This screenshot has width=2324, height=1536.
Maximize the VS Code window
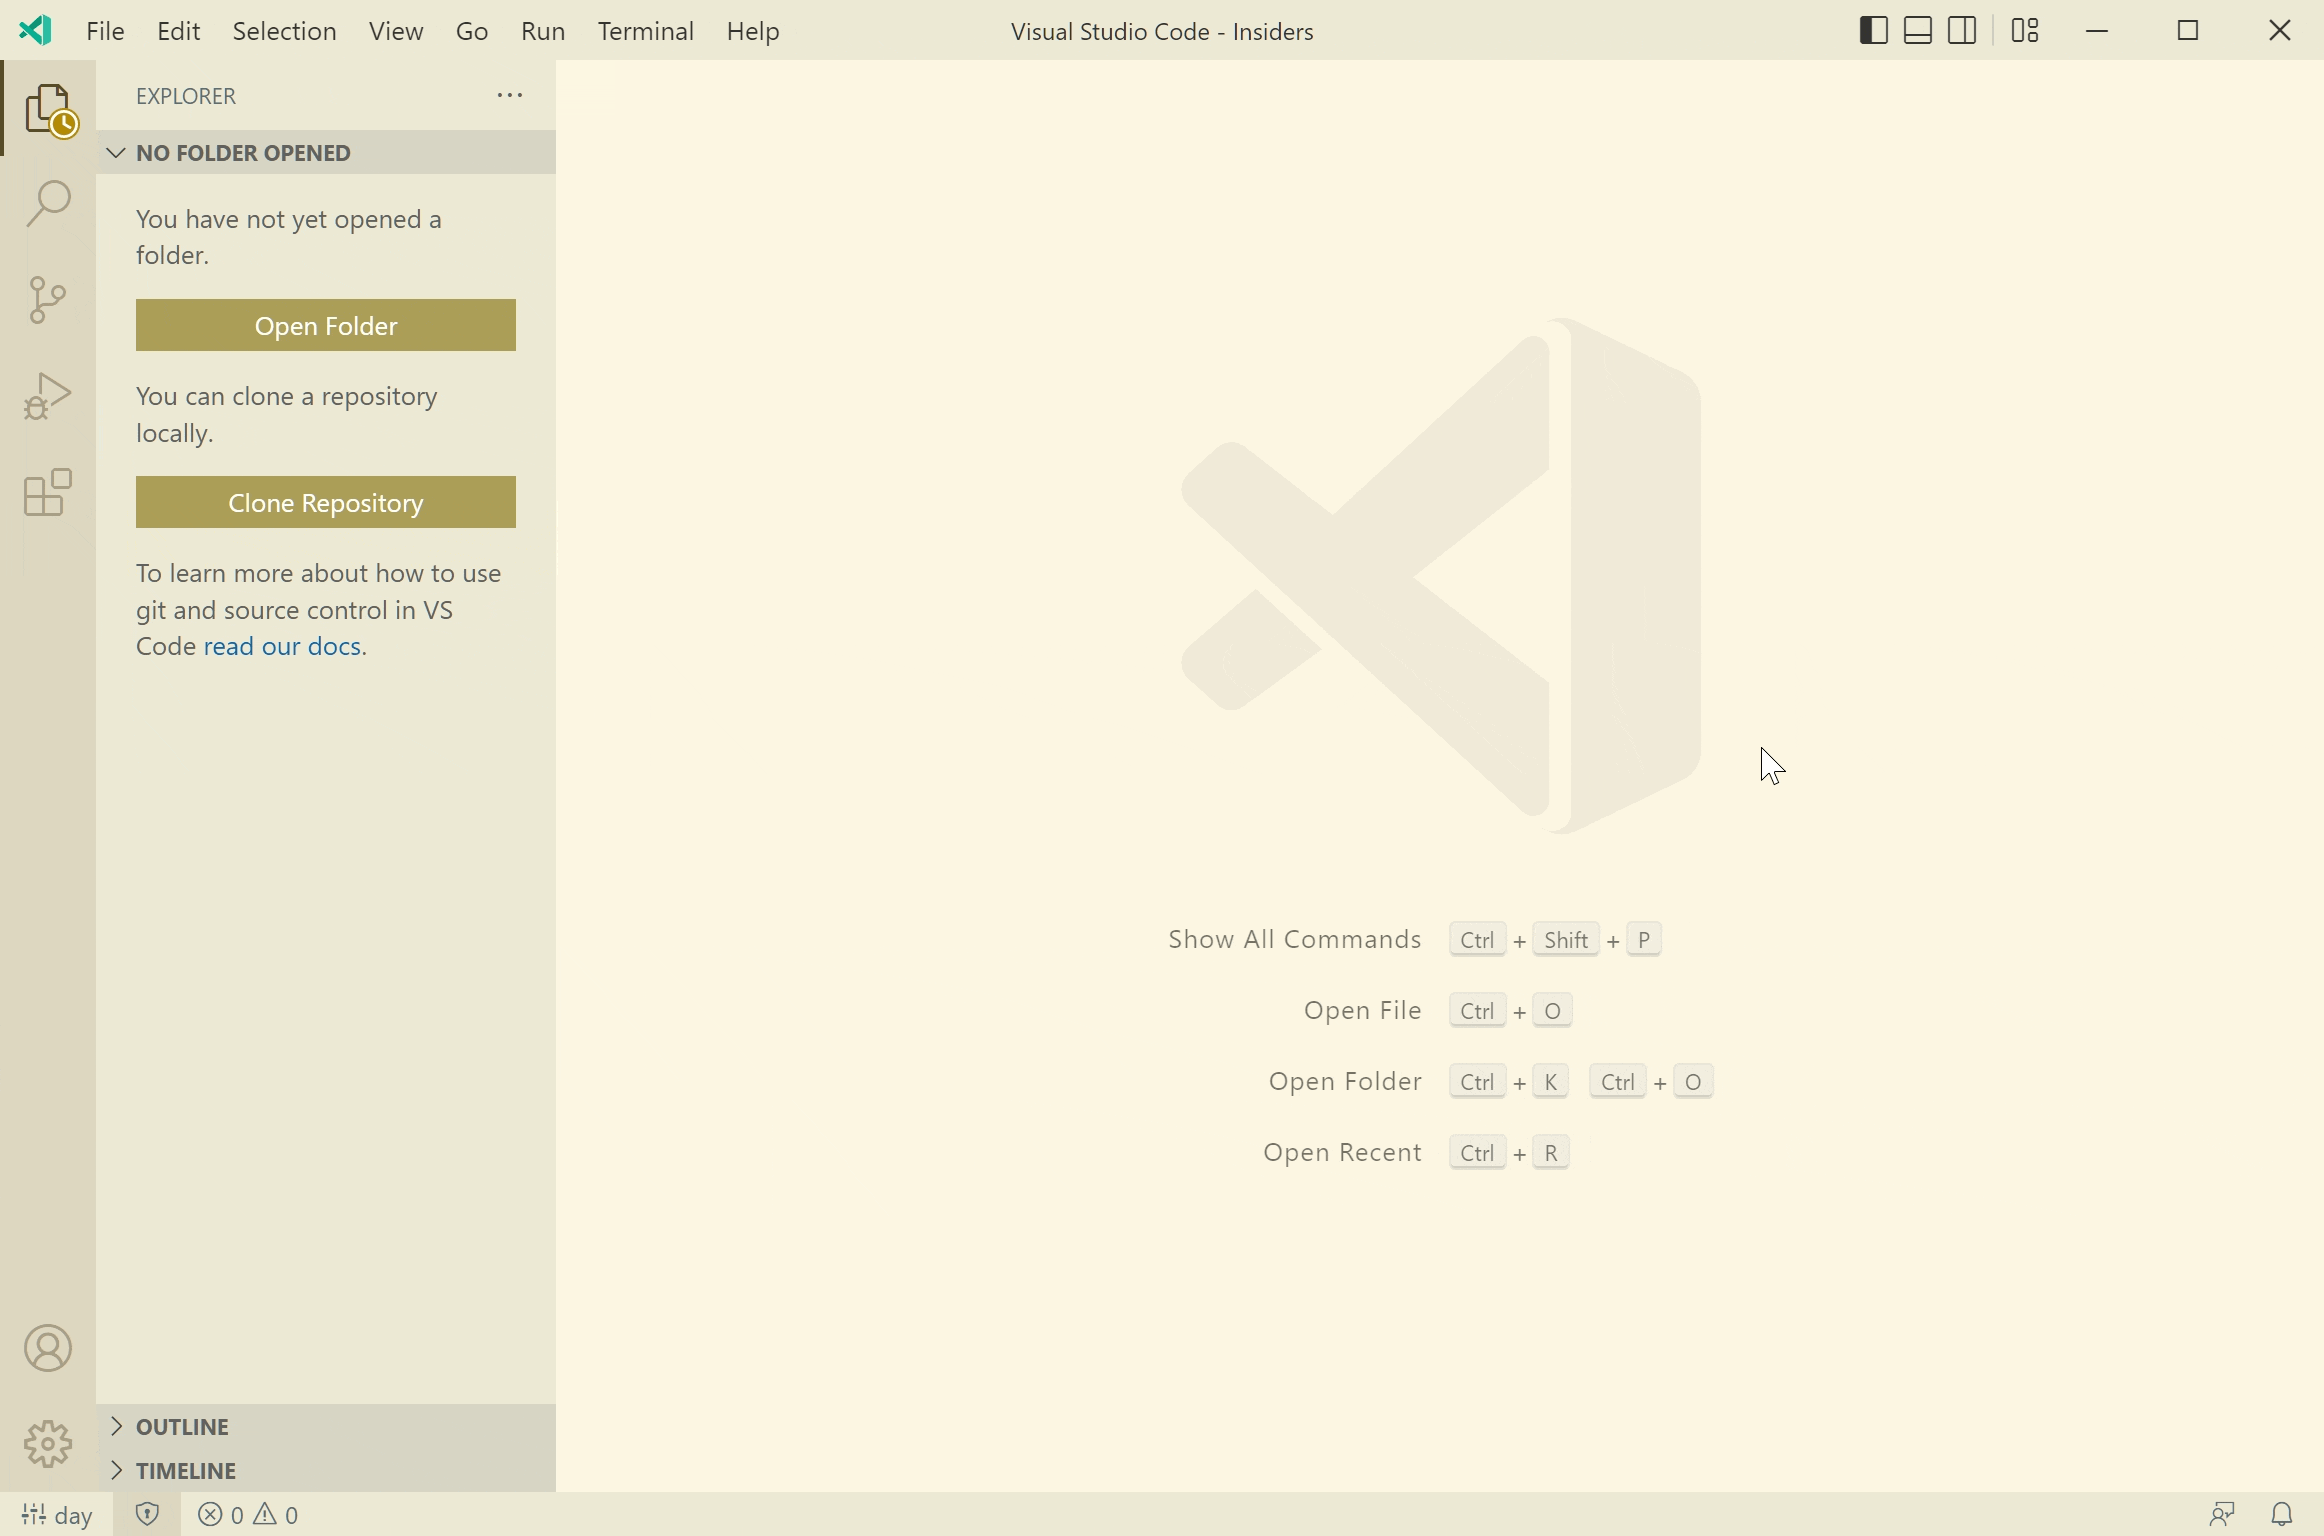click(x=2188, y=31)
